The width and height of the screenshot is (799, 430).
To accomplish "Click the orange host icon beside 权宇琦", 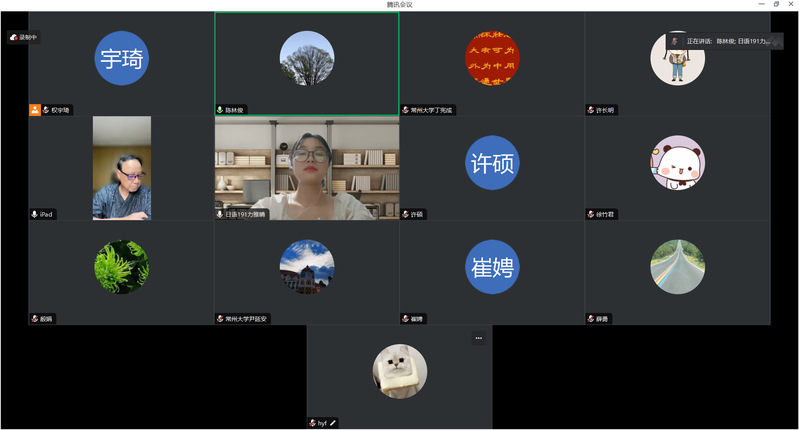I will coord(35,110).
